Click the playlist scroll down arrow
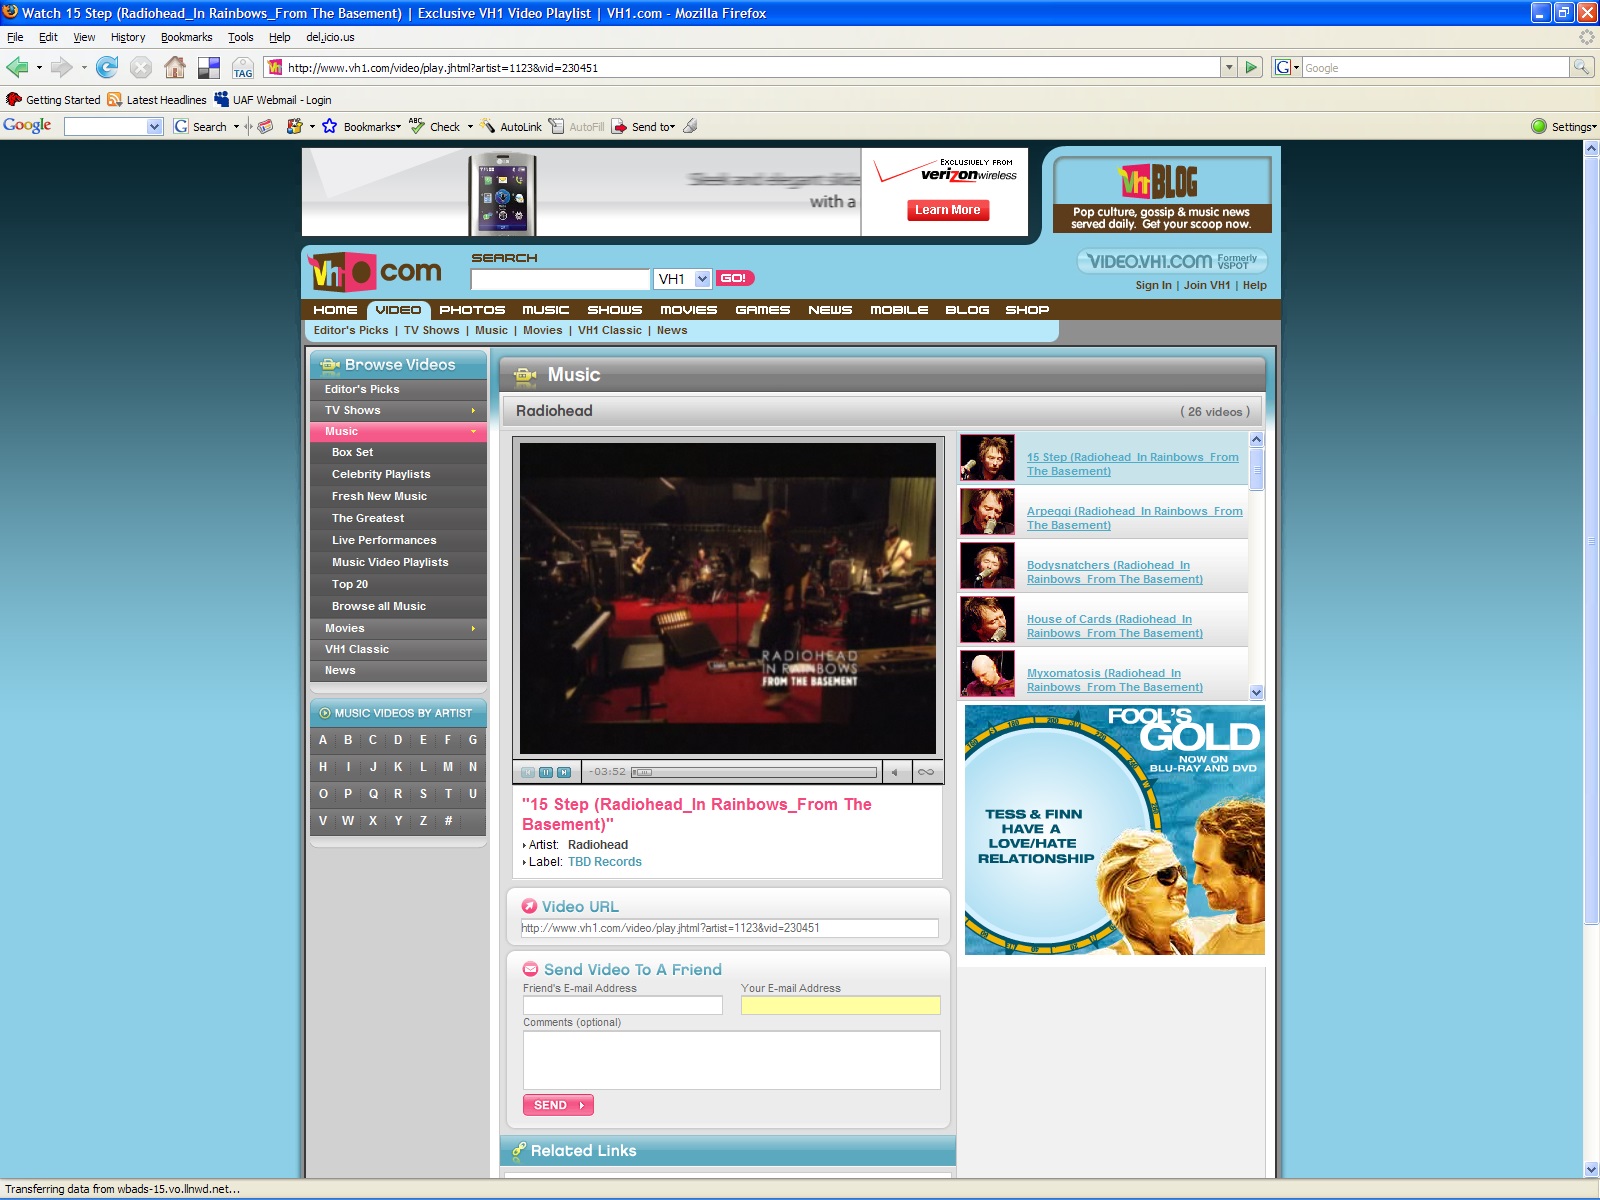 [1257, 692]
